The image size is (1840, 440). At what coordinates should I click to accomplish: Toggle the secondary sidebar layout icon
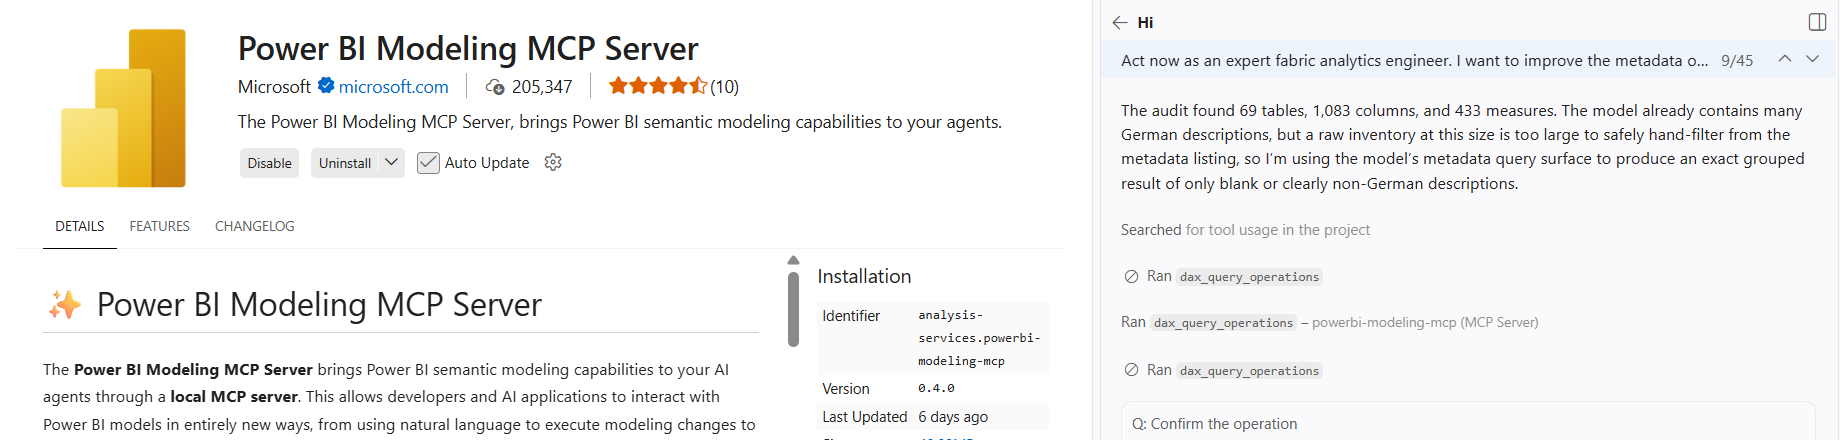tap(1818, 22)
